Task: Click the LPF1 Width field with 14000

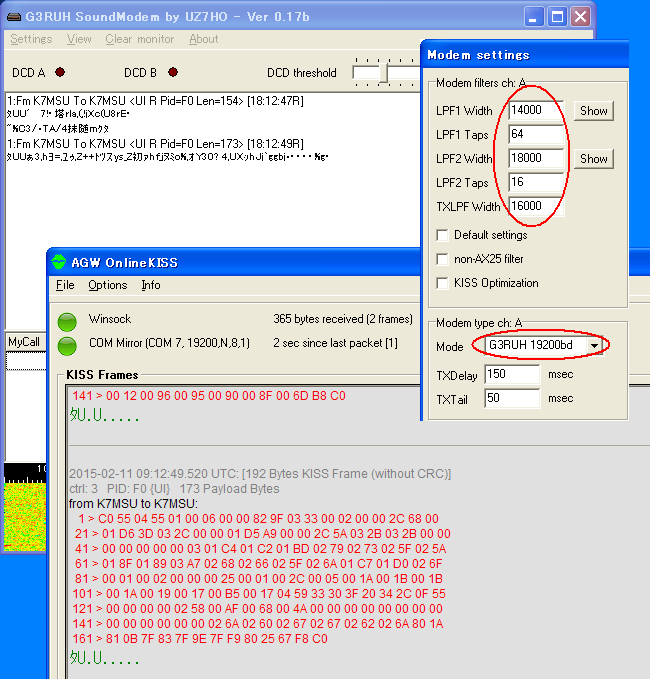Action: (x=536, y=110)
